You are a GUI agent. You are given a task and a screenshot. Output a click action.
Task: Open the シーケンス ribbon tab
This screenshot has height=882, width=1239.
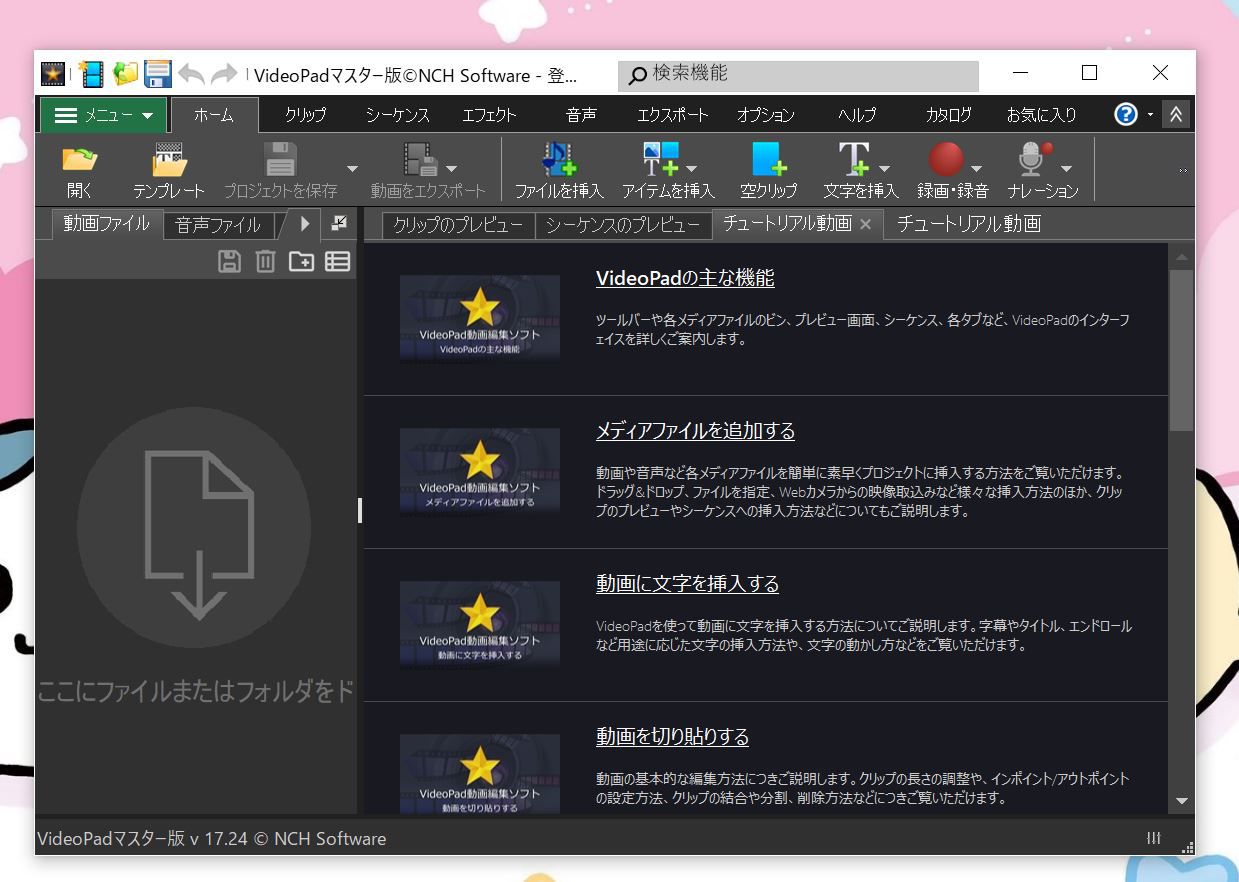pyautogui.click(x=397, y=115)
